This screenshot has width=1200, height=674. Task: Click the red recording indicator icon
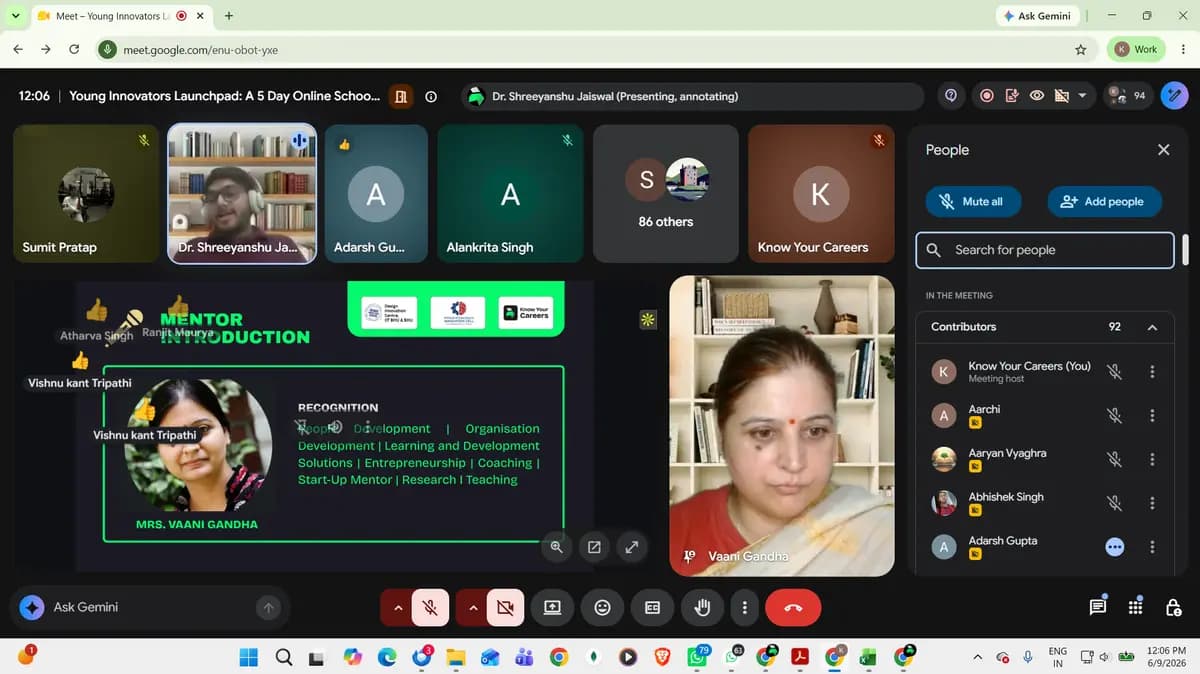(x=987, y=96)
